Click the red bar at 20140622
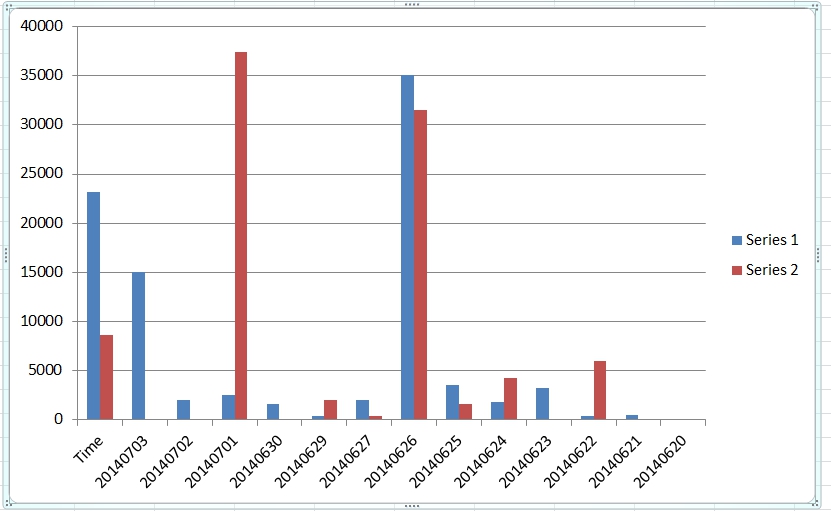The width and height of the screenshot is (831, 511). point(600,390)
